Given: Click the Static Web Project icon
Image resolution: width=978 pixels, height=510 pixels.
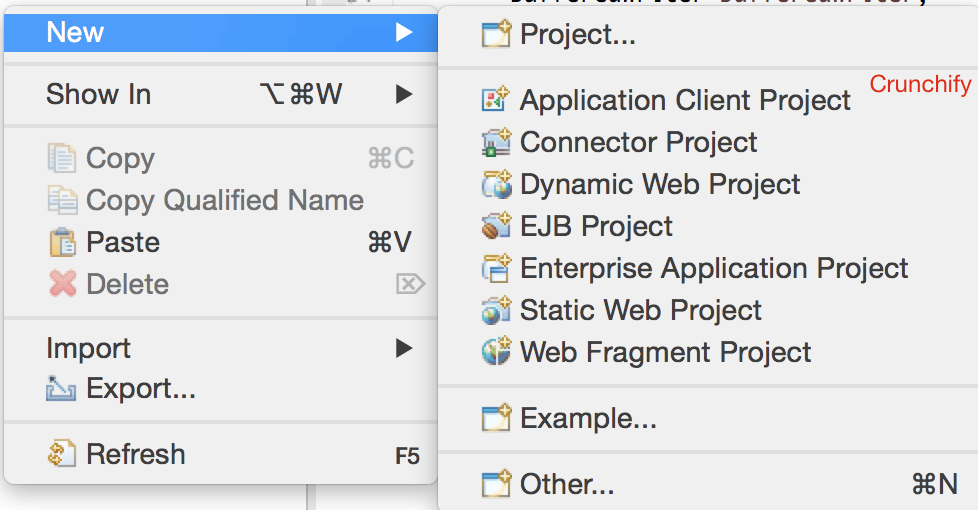Looking at the screenshot, I should (x=496, y=310).
